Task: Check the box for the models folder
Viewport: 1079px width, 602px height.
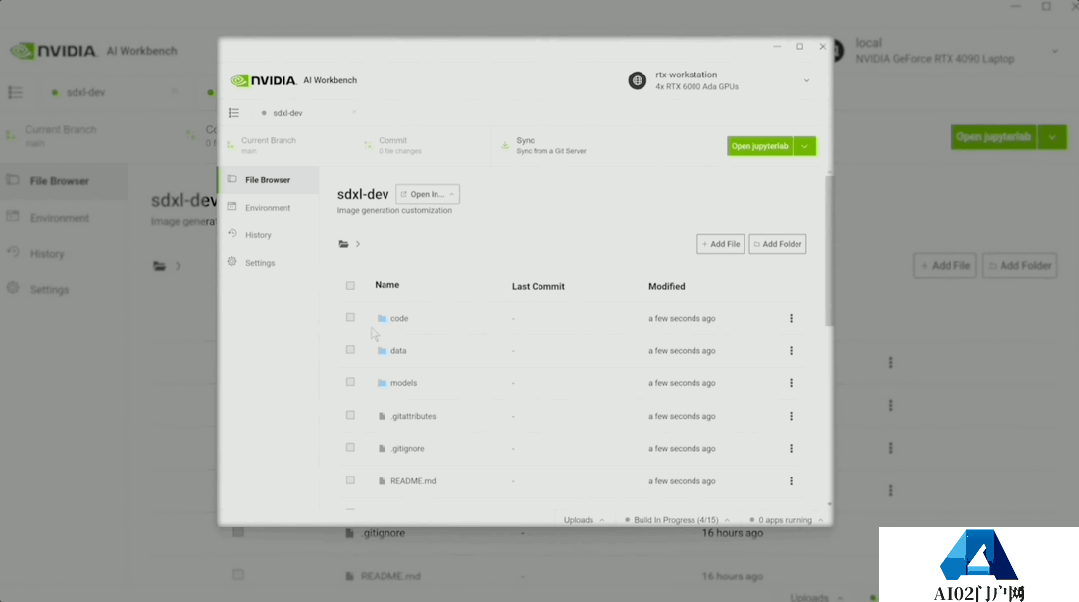Action: (350, 383)
